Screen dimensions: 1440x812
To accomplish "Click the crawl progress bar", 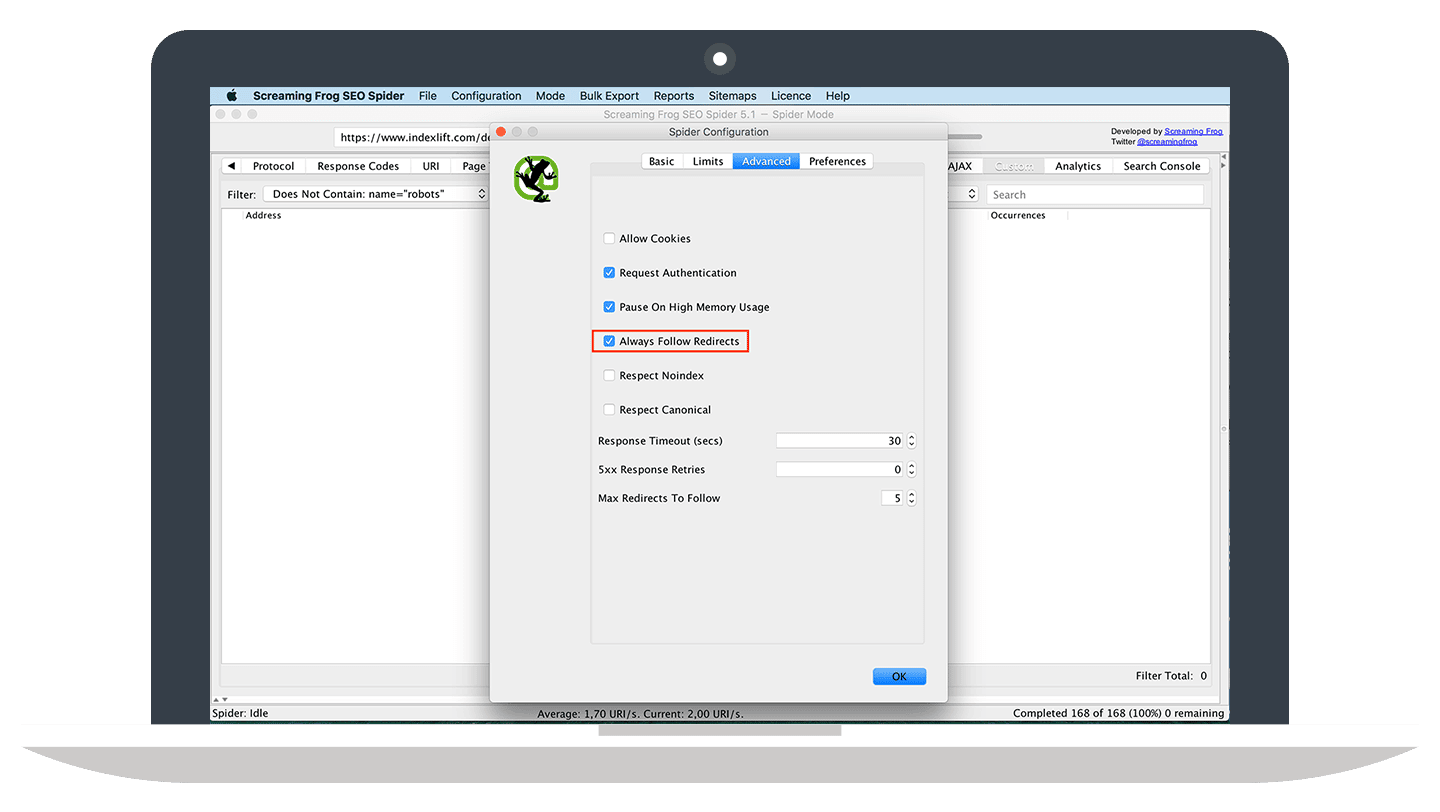I will point(964,137).
